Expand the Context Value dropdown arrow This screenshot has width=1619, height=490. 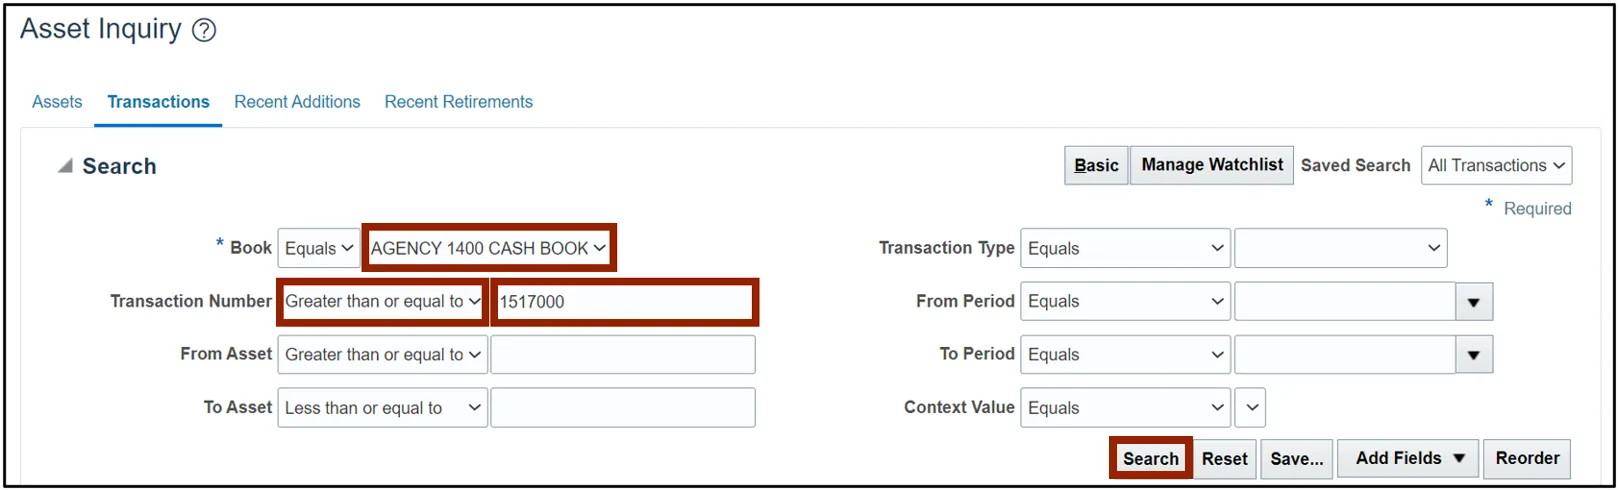tap(1251, 408)
